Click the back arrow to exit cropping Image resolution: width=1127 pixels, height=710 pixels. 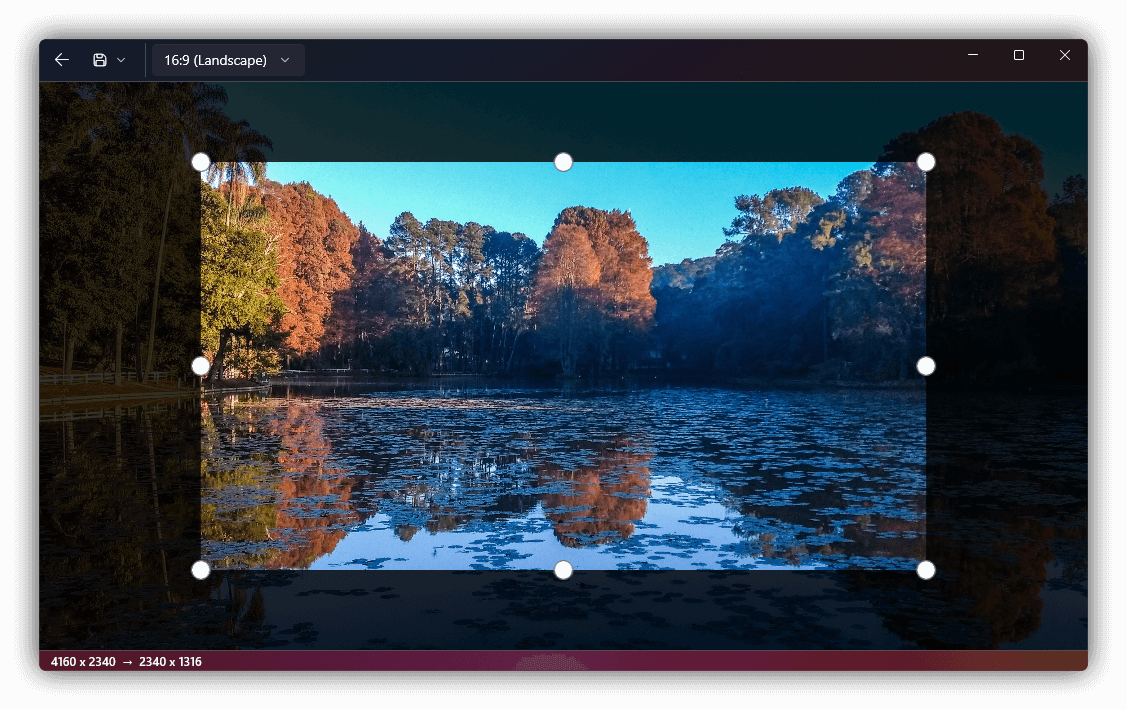[x=61, y=59]
